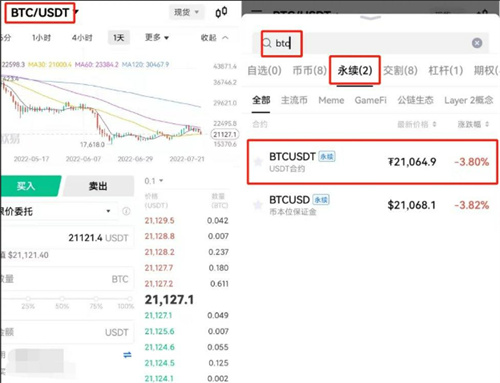
Task: Select ask price 21,127.7 in order book
Action: [159, 268]
